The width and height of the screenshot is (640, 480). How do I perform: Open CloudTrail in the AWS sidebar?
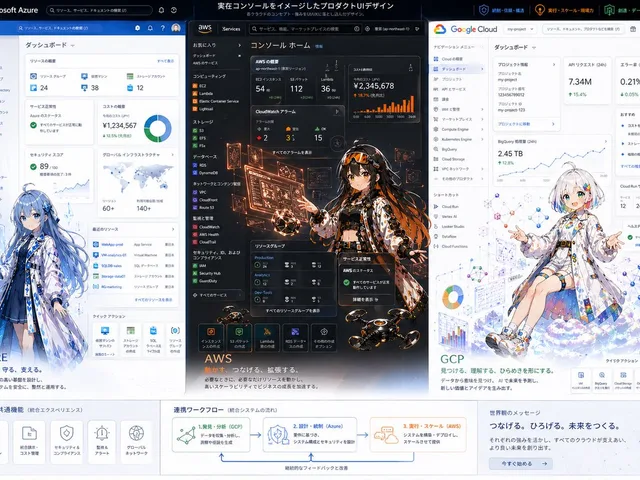(x=205, y=242)
